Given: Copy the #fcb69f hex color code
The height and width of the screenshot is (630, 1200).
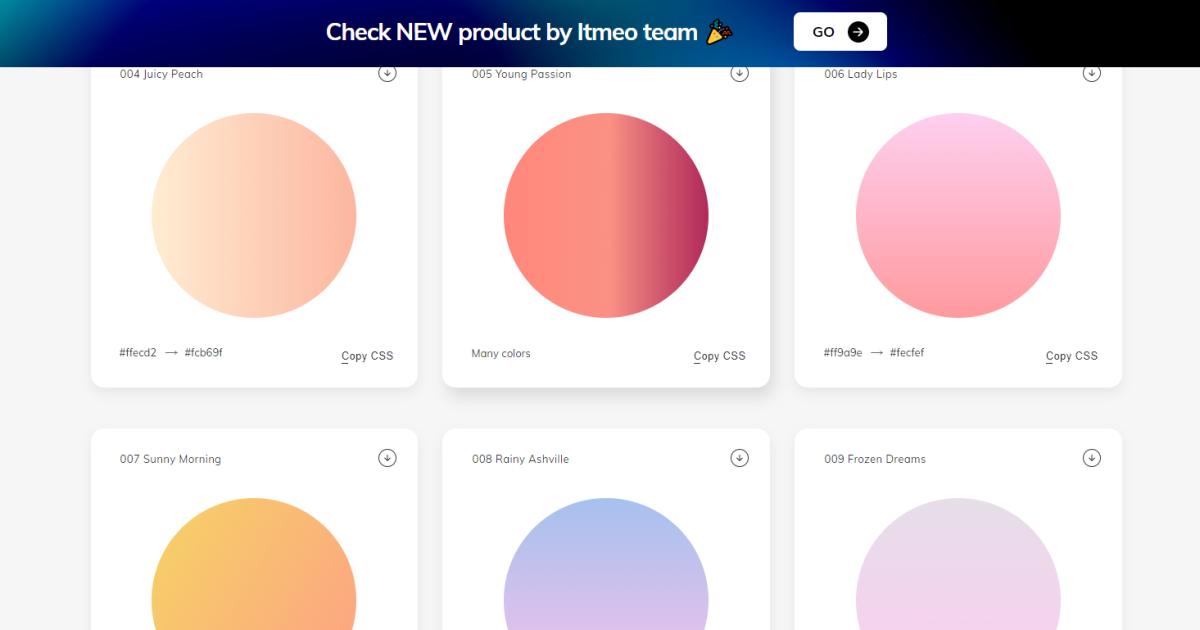Looking at the screenshot, I should click(x=203, y=353).
